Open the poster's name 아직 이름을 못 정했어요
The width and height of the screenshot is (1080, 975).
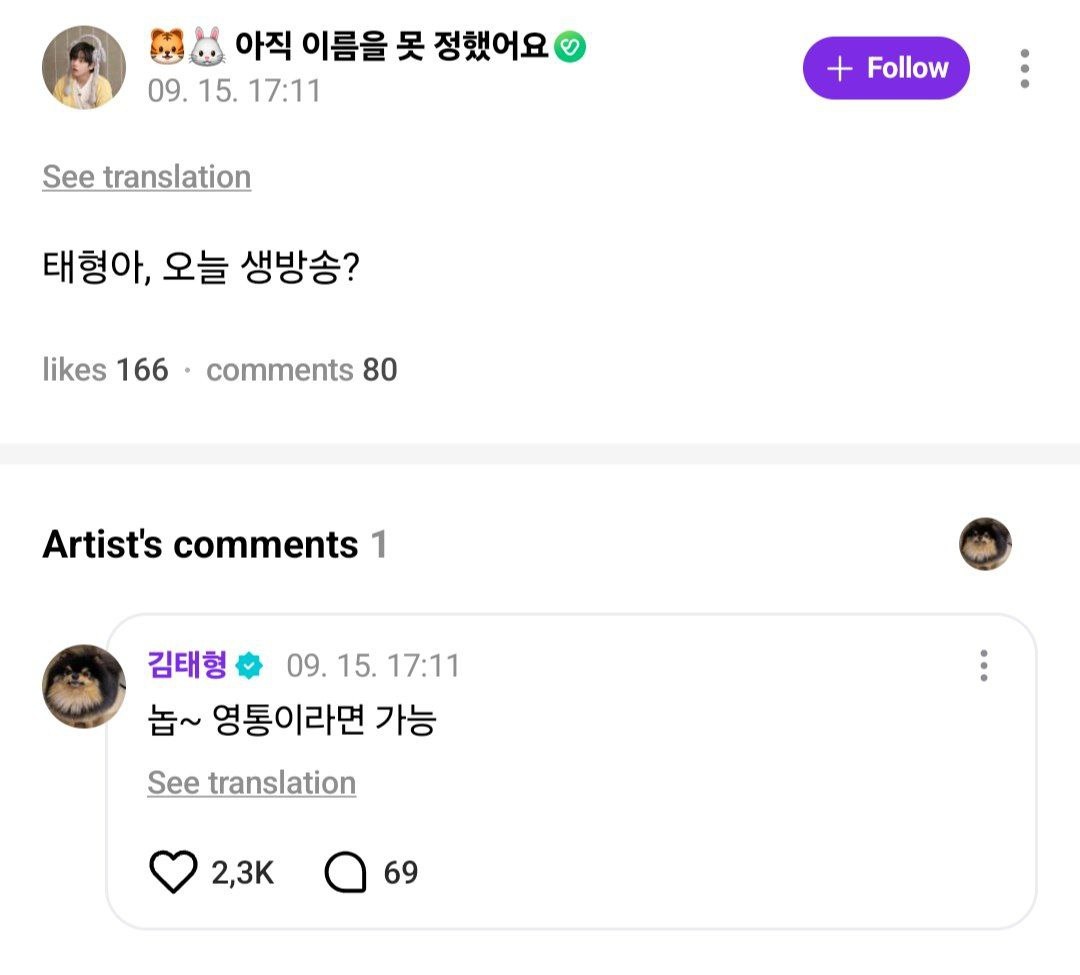392,45
